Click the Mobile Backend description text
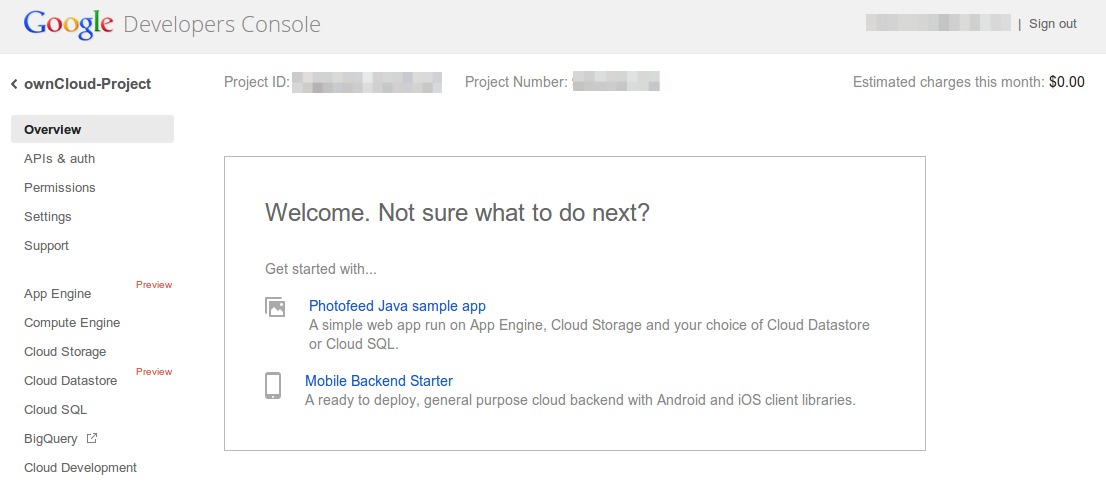This screenshot has height=497, width=1106. point(580,400)
